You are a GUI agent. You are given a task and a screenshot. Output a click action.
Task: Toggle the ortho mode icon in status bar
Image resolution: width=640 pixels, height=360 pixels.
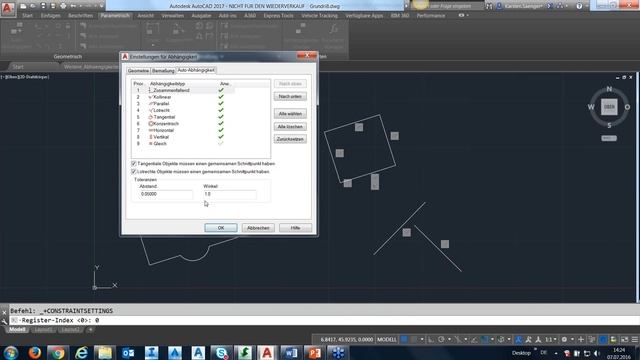(431, 340)
